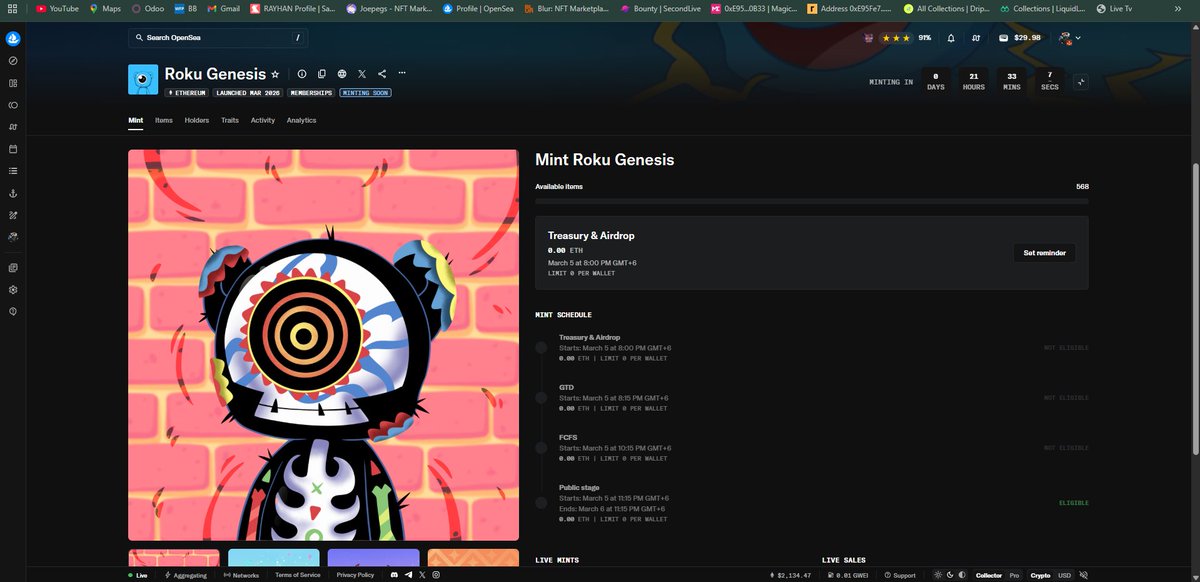Open shield Support icon in sidebar
The width and height of the screenshot is (1200, 582).
(13, 311)
